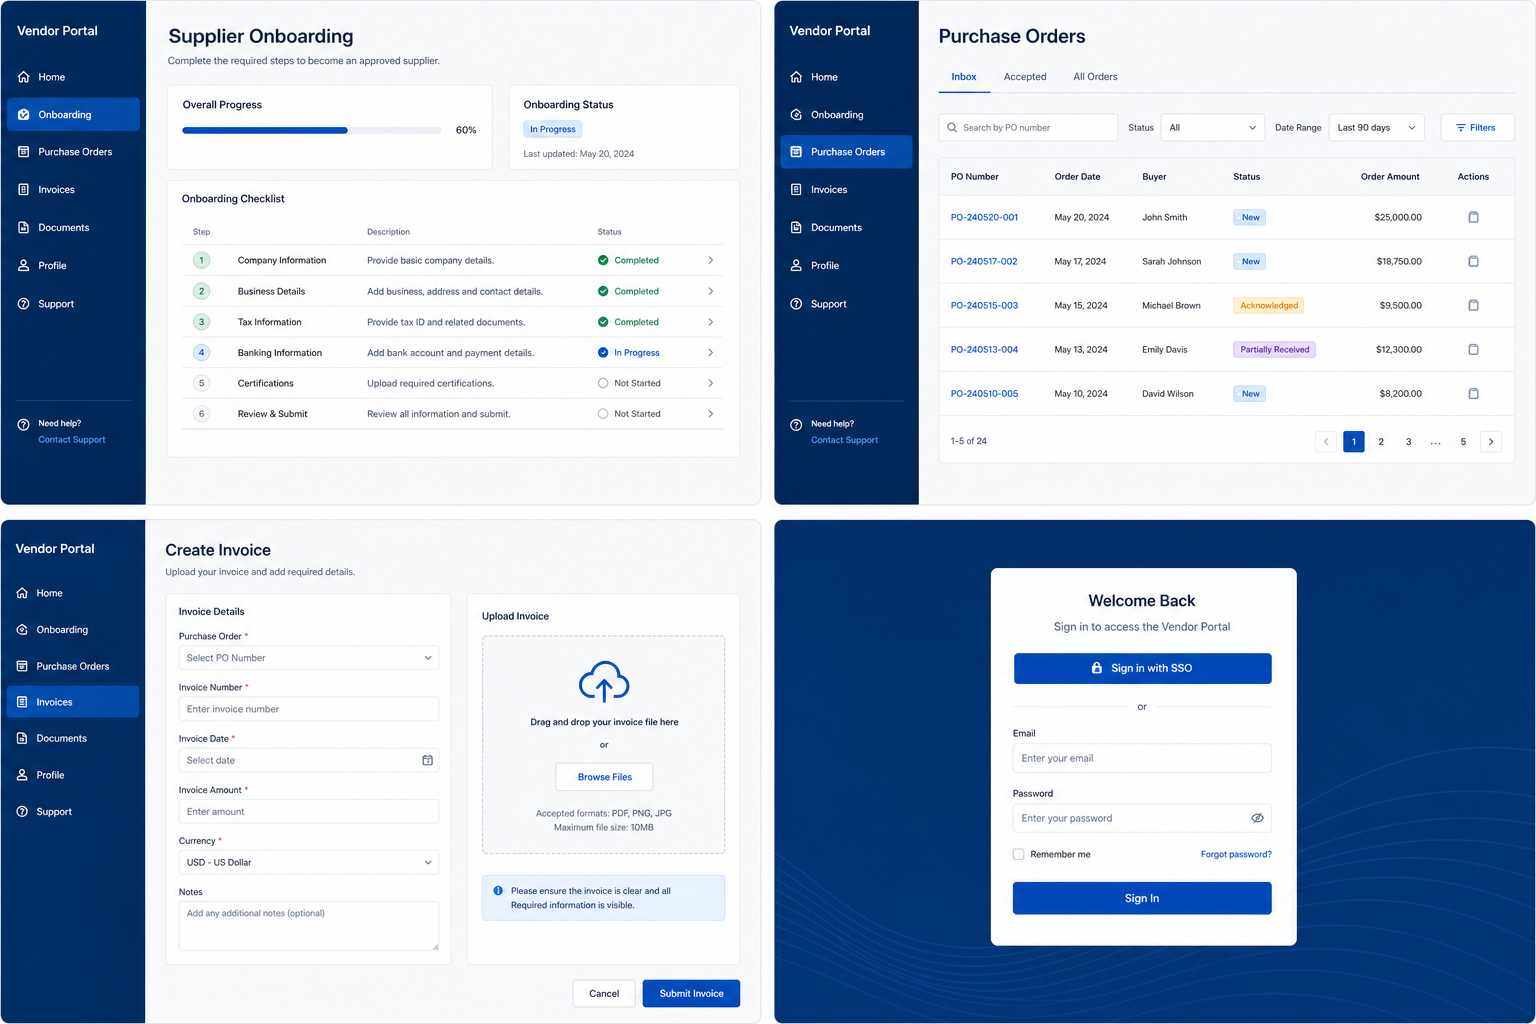1536x1024 pixels.
Task: Go to page 3 in PO pagination
Action: (1408, 441)
